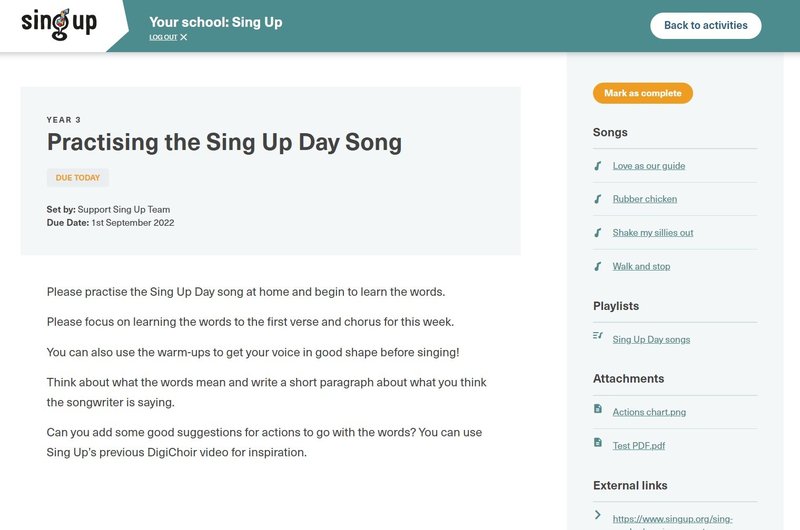
Task: Expand the external link chevron arrow
Action: 597,516
